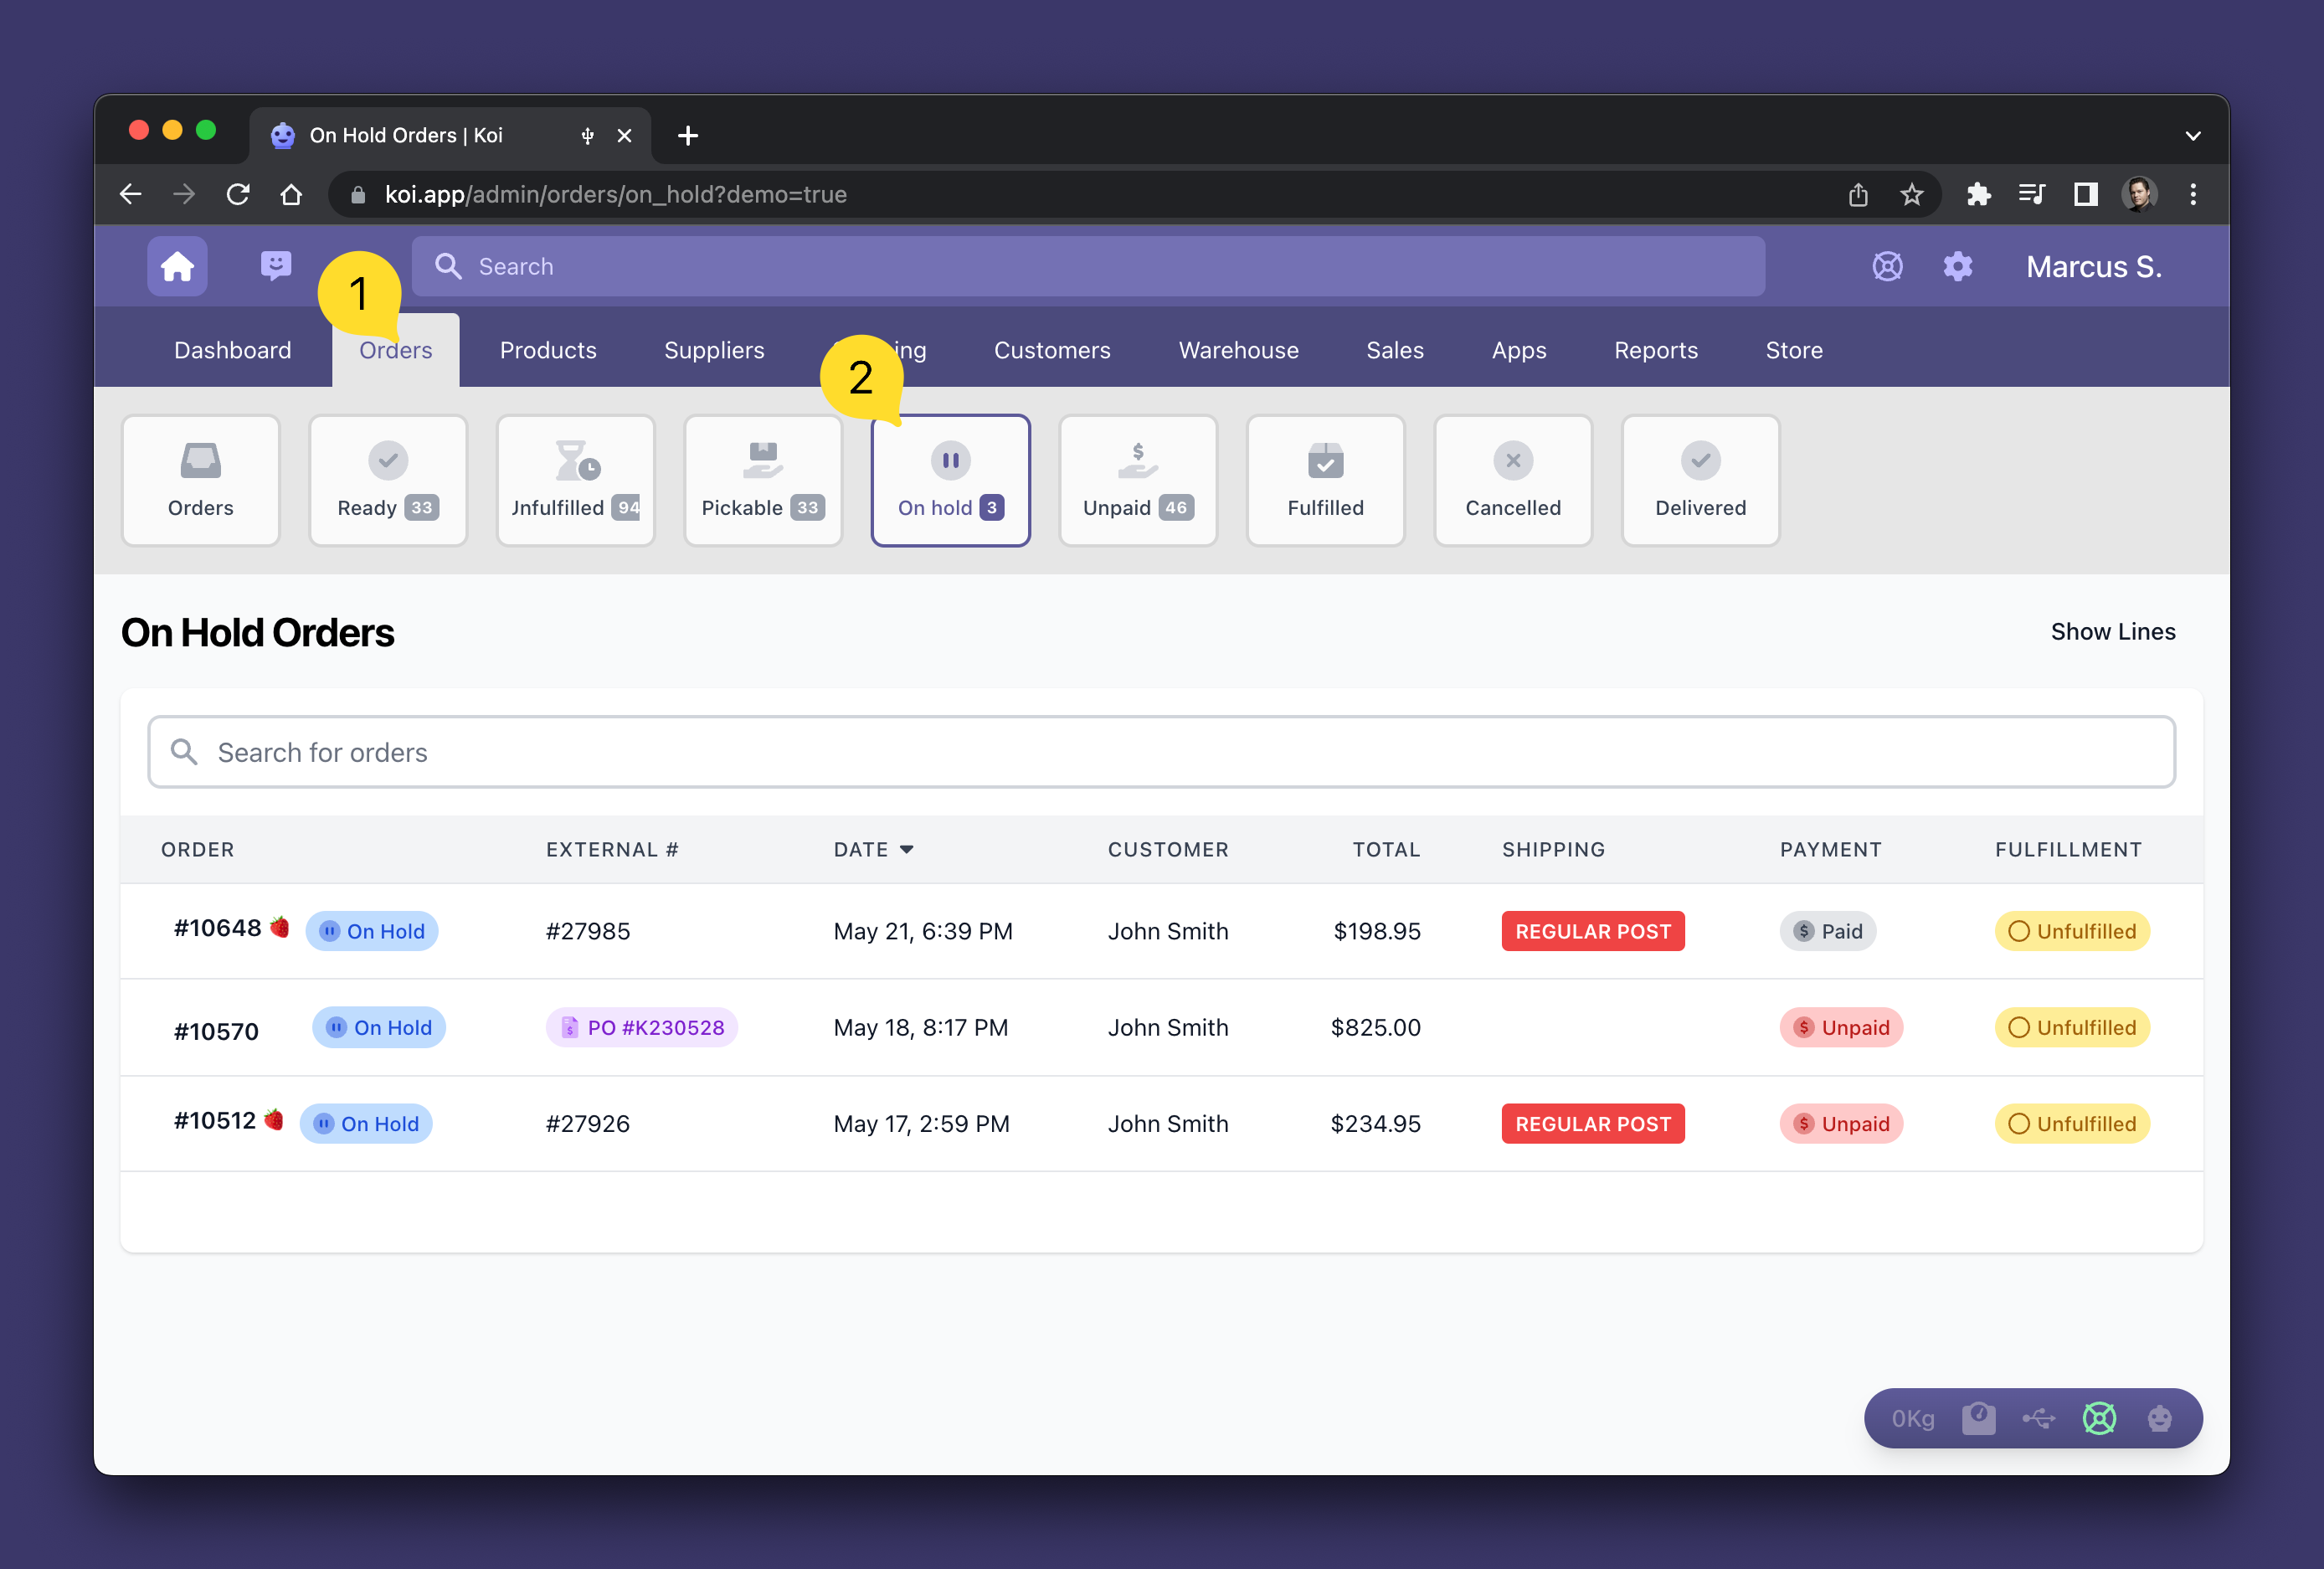The image size is (2324, 1569).
Task: Click the Search for orders field
Action: pyautogui.click(x=1160, y=752)
